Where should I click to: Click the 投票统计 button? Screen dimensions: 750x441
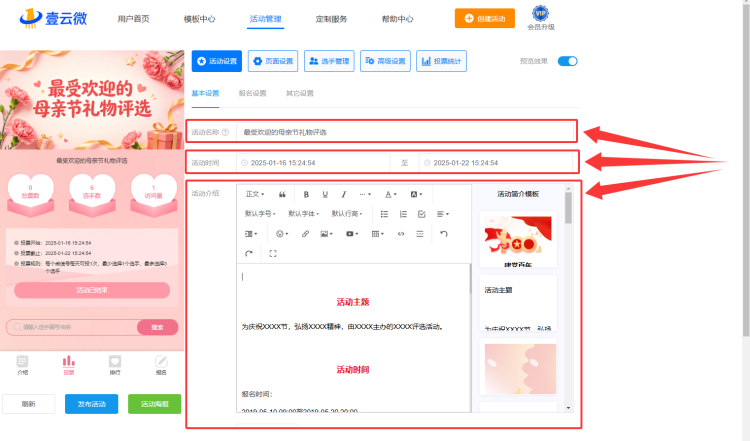(x=441, y=61)
